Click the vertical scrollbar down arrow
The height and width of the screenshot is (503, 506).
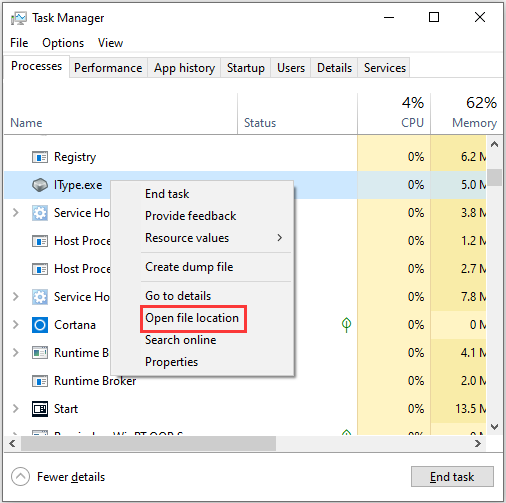[x=494, y=427]
